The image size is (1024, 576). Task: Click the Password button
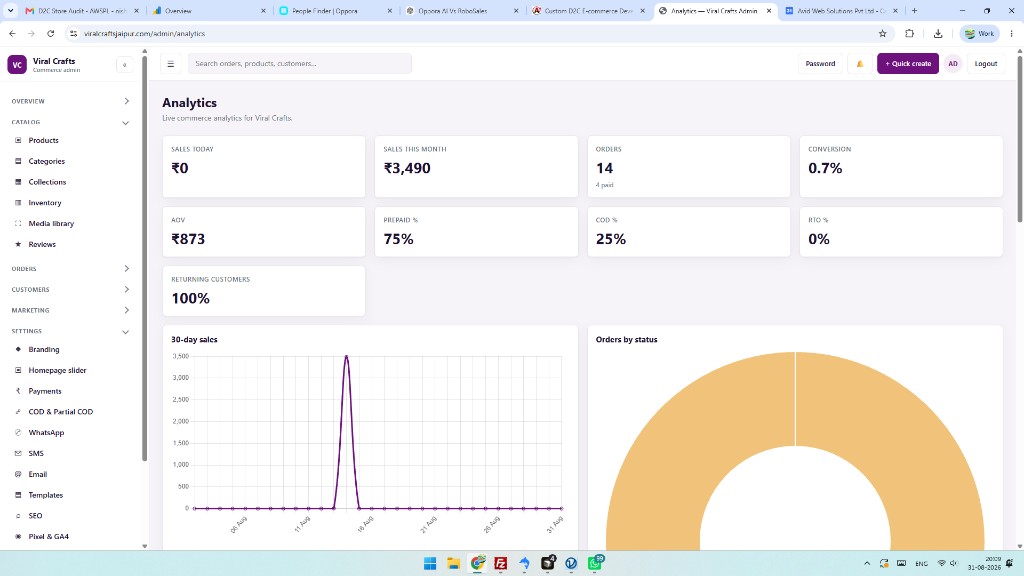[820, 64]
